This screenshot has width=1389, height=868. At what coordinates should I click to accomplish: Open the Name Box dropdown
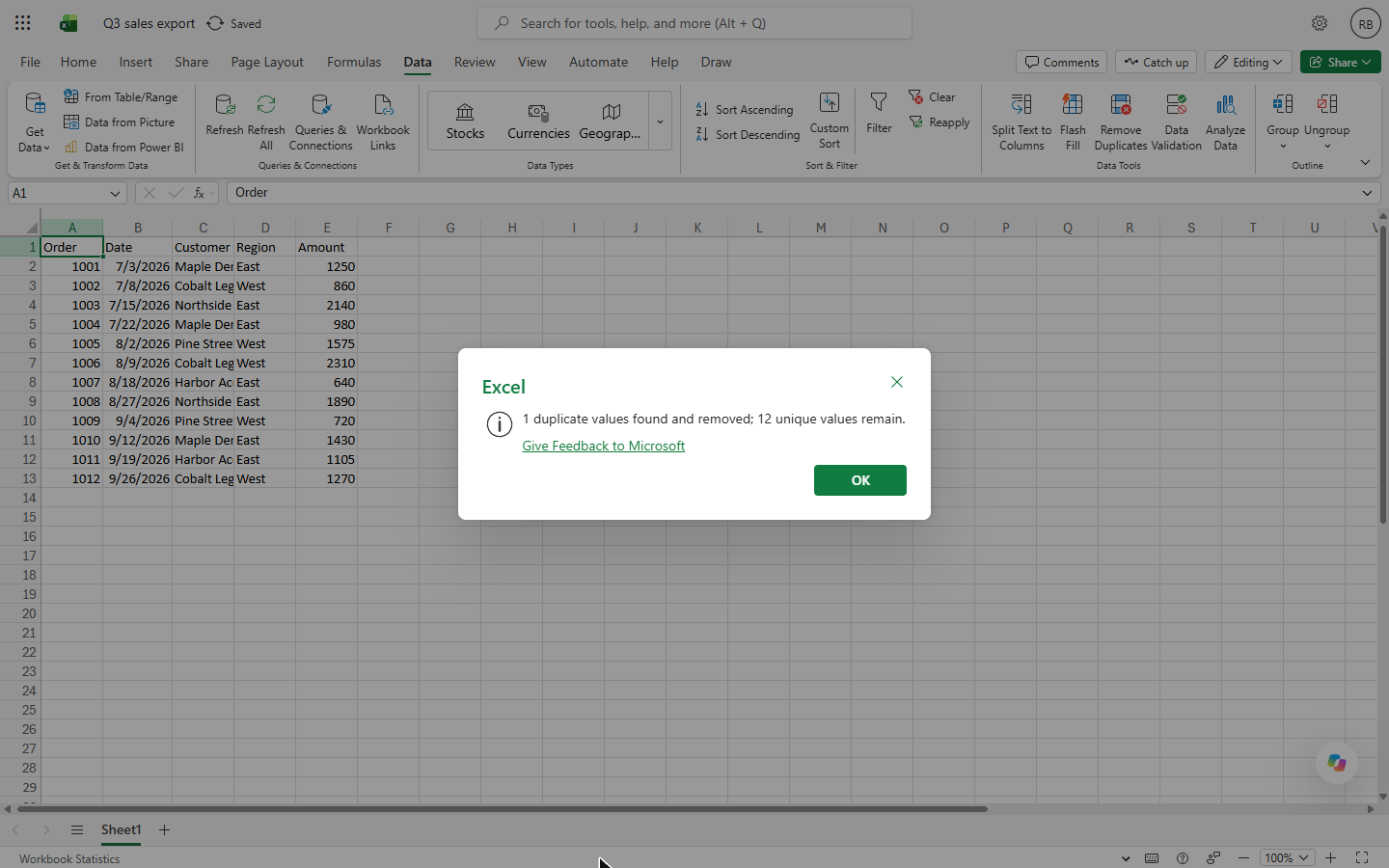point(116,193)
